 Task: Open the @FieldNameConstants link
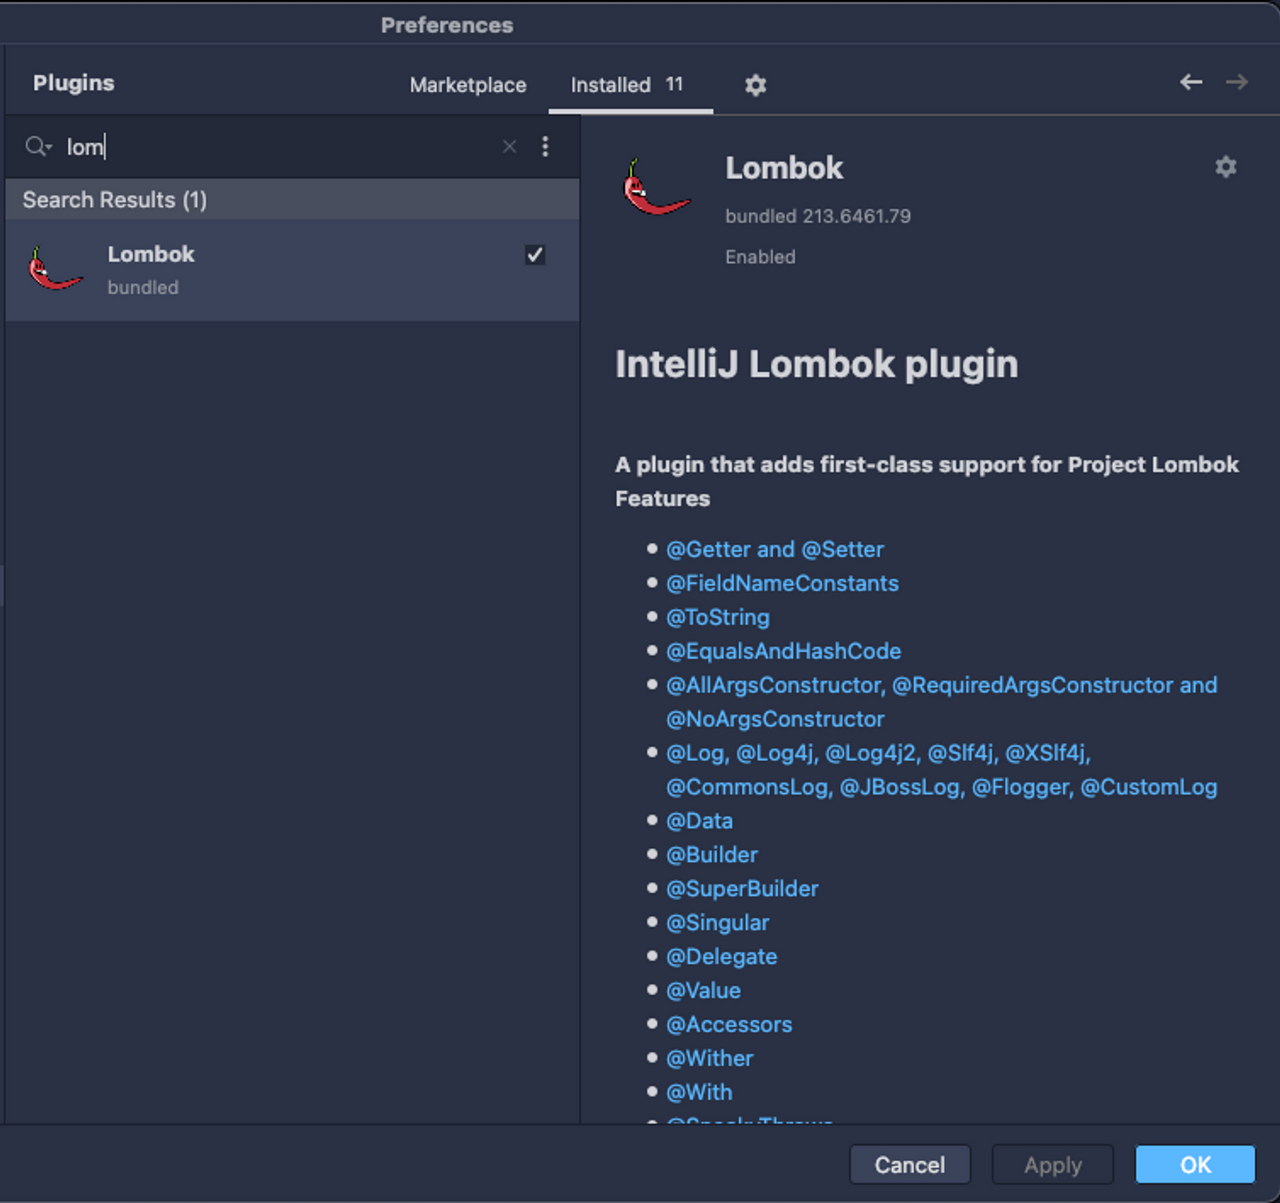(783, 583)
